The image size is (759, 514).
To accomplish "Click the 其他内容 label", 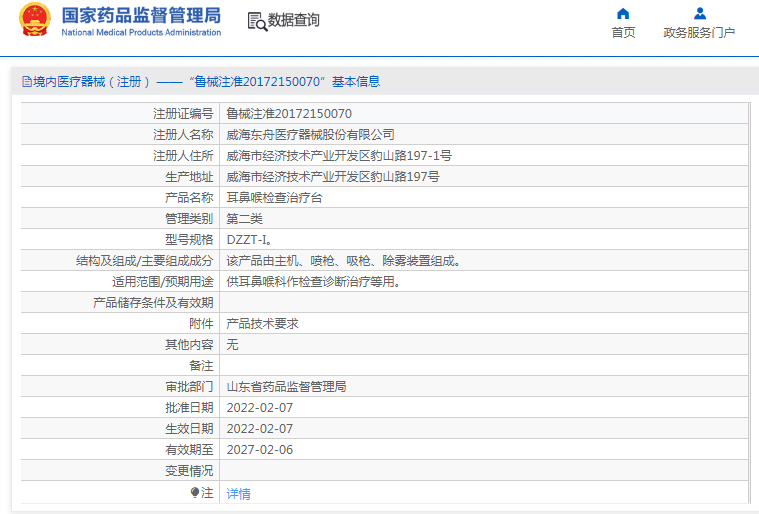I will (x=189, y=345).
